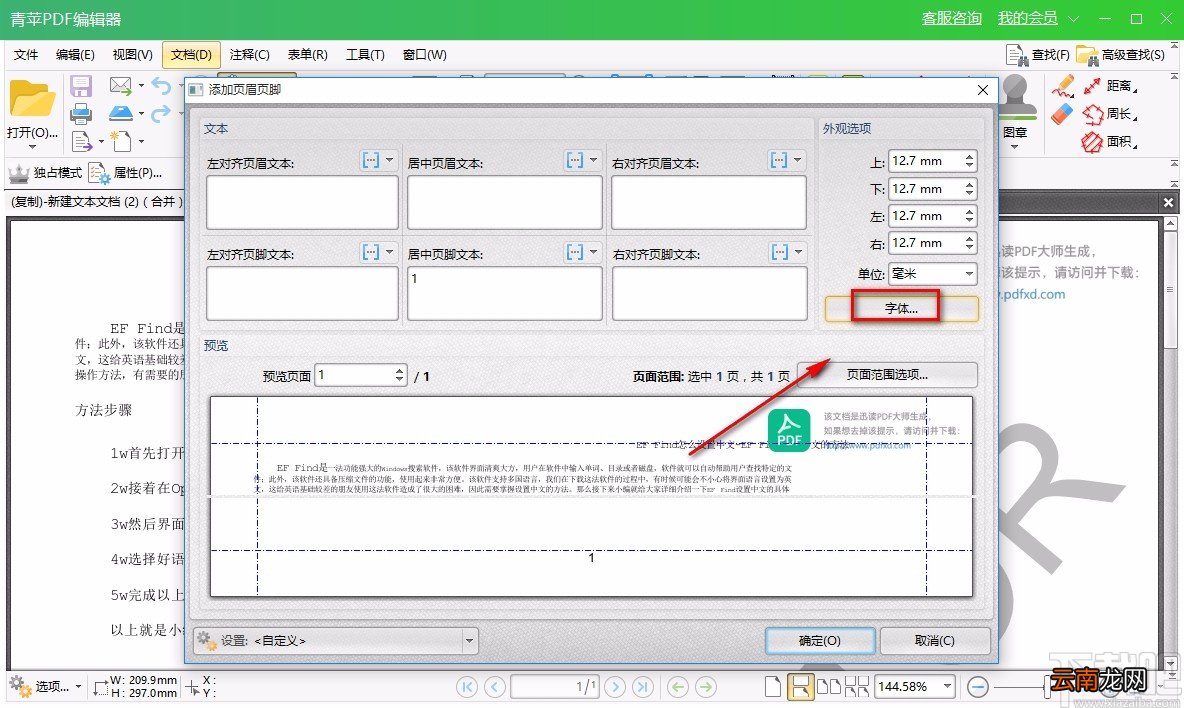Click 取消(C) to cancel dialog
Screen dimensions: 1184x708
click(935, 640)
